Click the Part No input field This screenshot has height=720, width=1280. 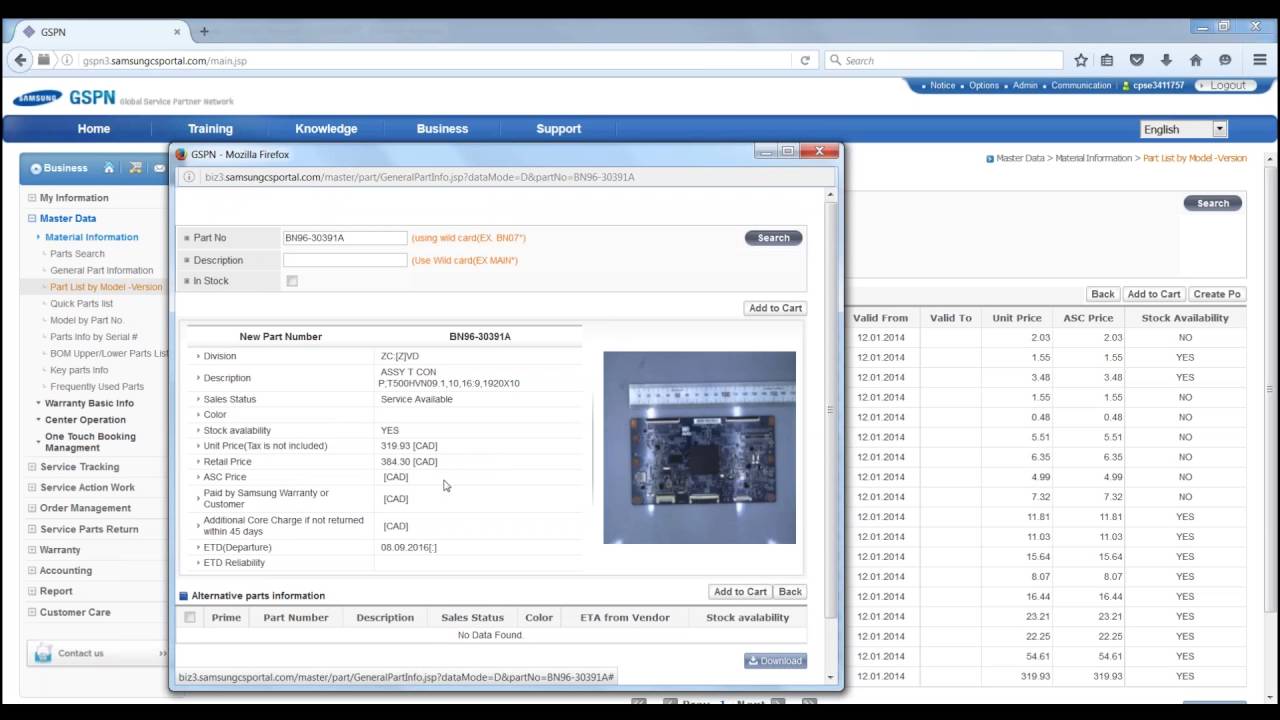pos(345,238)
